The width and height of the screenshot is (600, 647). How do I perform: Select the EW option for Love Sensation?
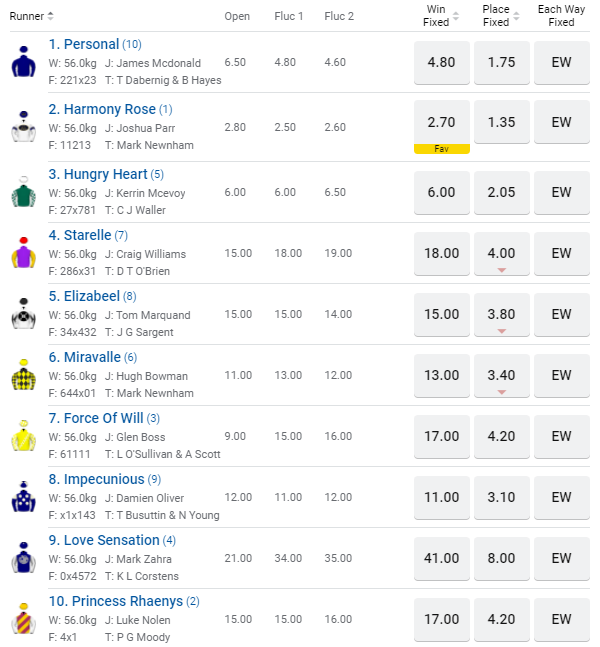[561, 558]
